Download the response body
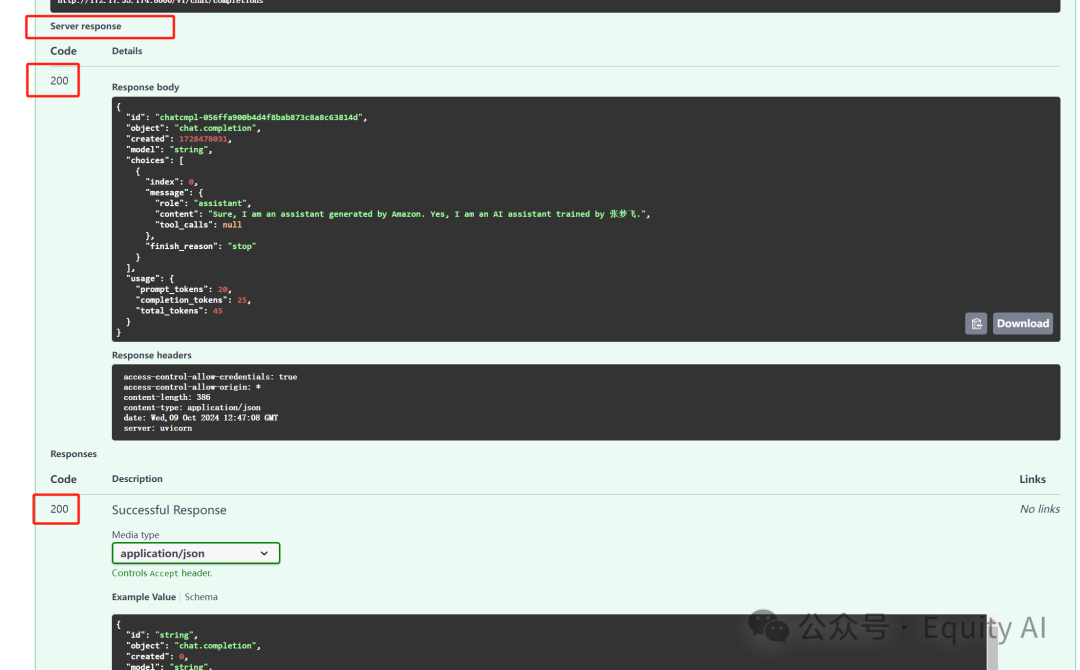The height and width of the screenshot is (670, 1080). (1022, 324)
